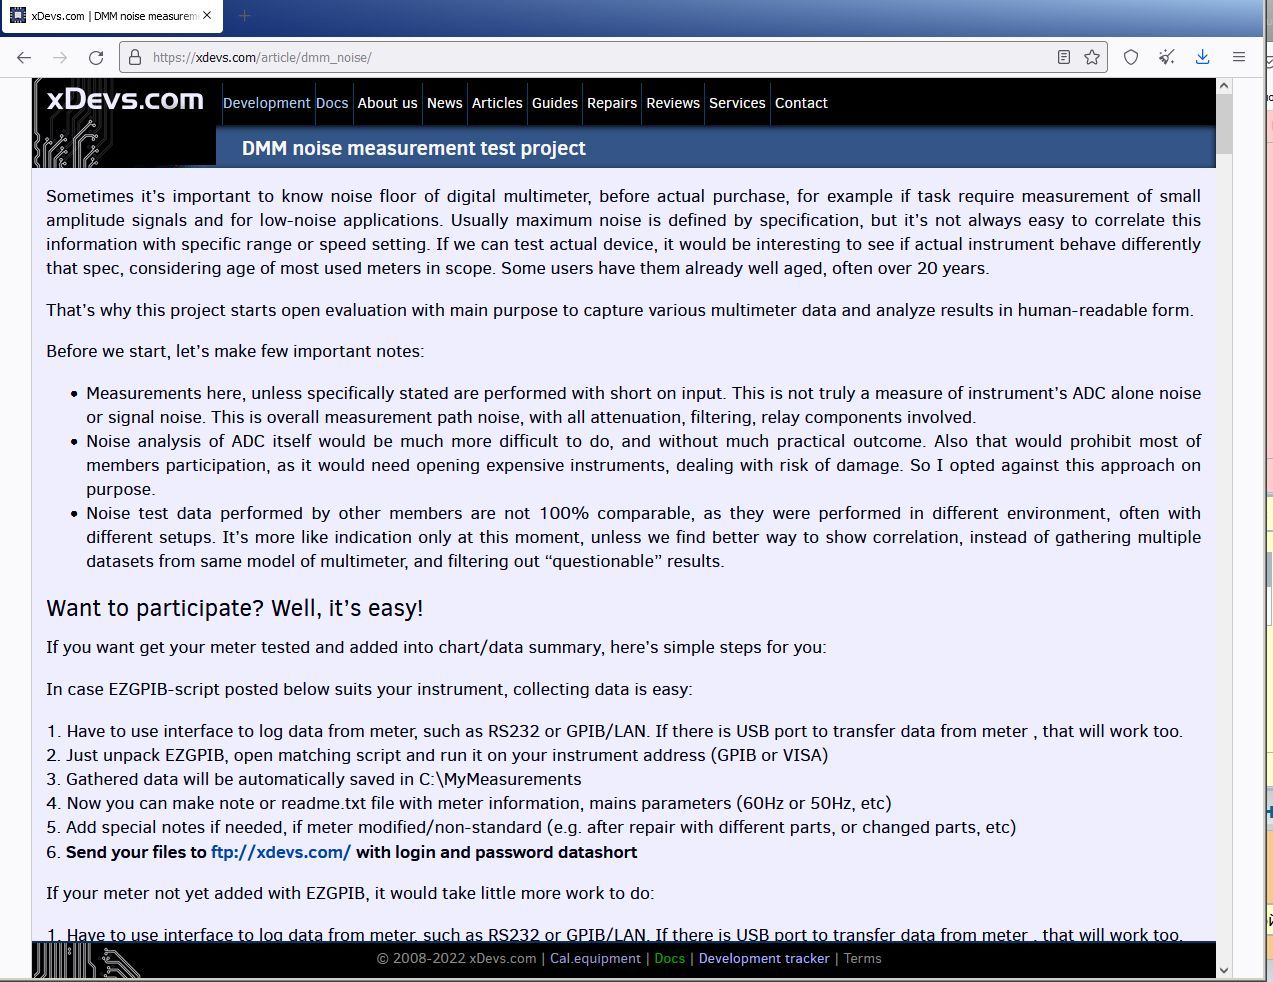Image resolution: width=1273 pixels, height=982 pixels.
Task: Click the page scrollbar down arrow
Action: (x=1224, y=970)
